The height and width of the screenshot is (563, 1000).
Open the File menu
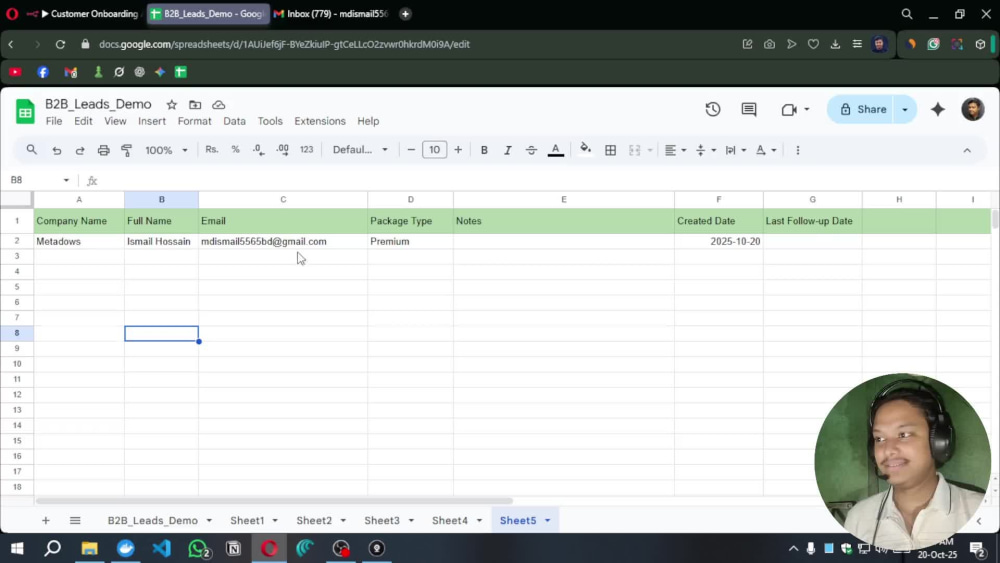[x=54, y=121]
